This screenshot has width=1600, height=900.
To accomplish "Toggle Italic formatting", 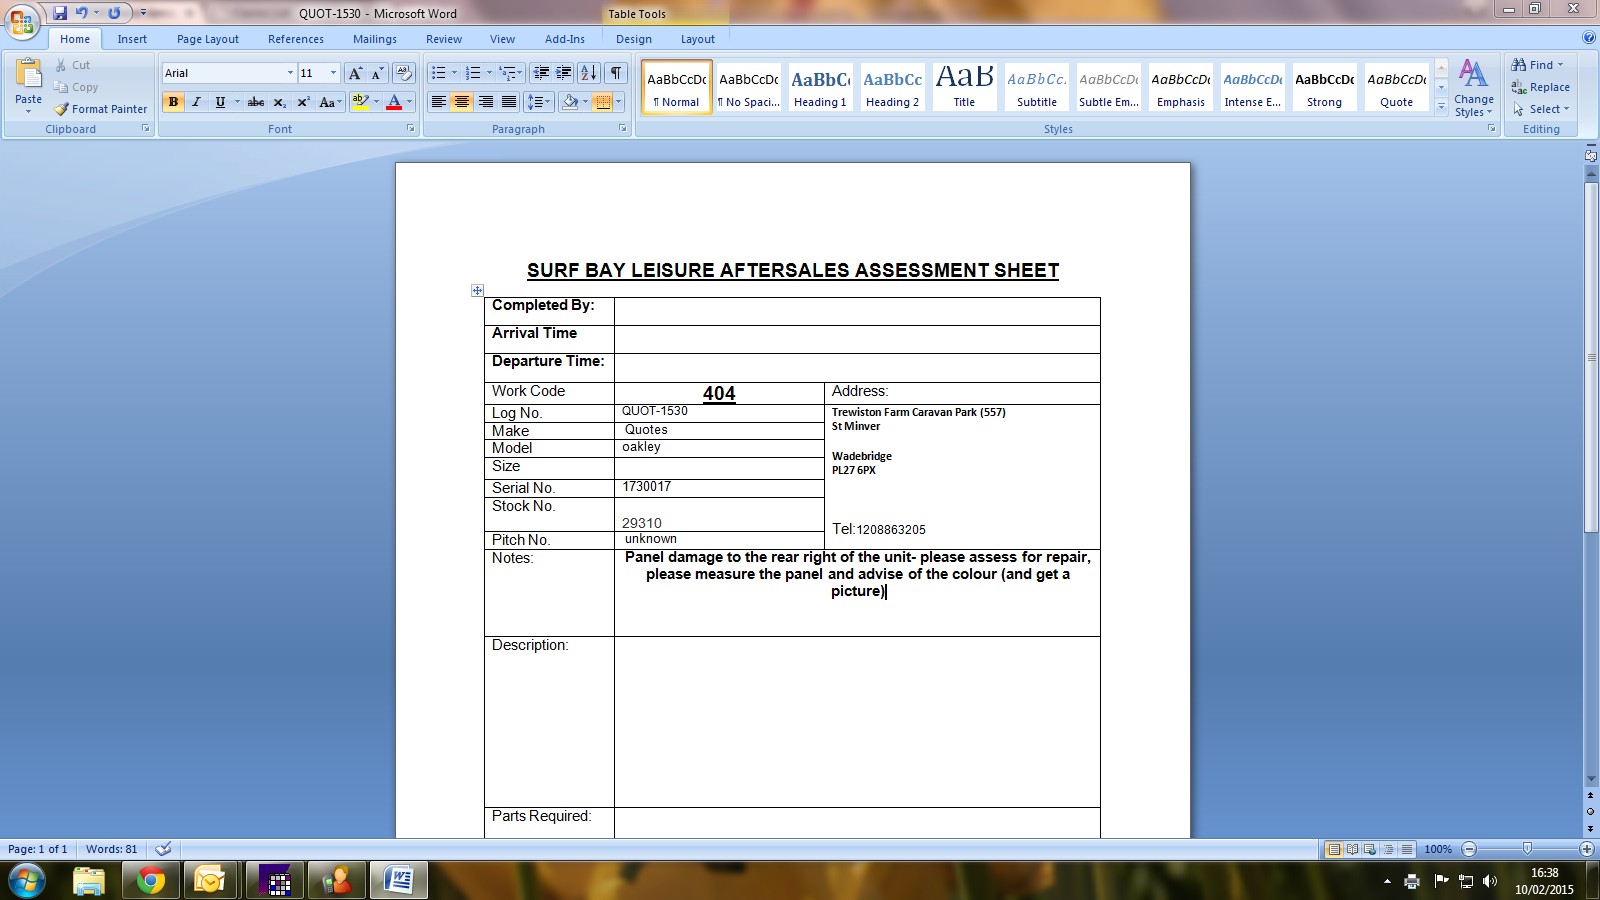I will [196, 102].
